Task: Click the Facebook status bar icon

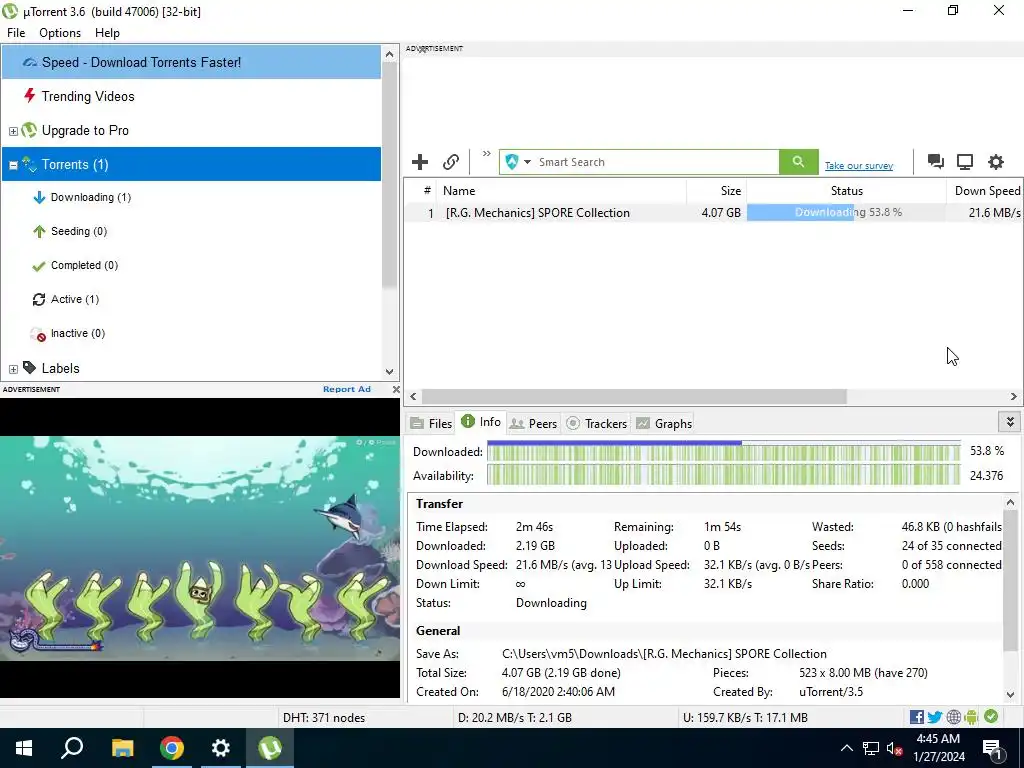Action: coord(916,717)
